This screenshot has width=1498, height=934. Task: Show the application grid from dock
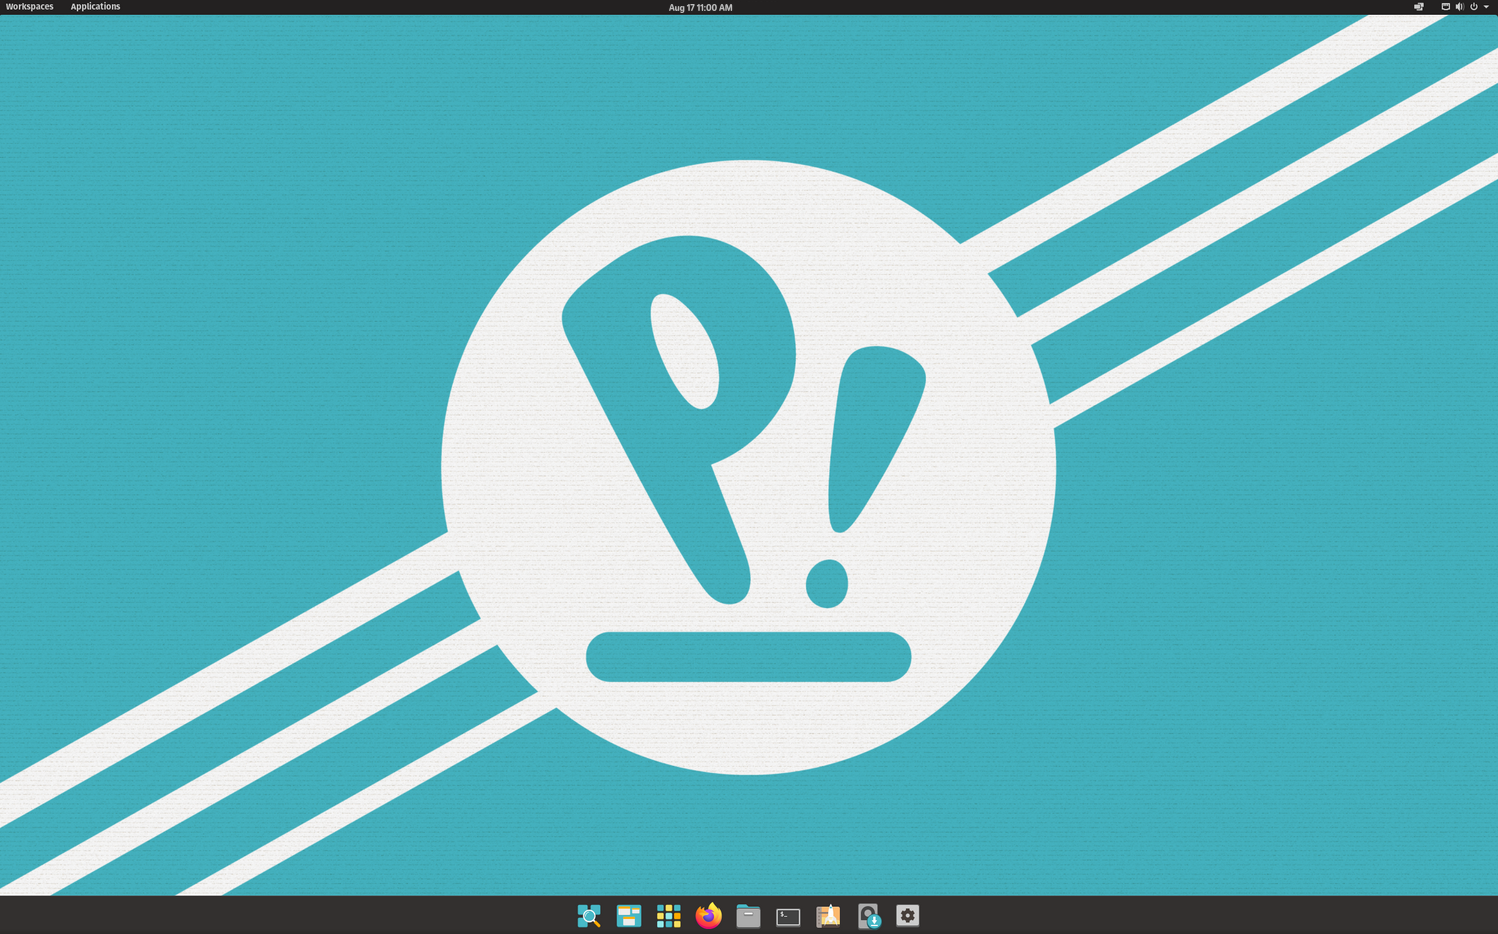[x=668, y=916]
